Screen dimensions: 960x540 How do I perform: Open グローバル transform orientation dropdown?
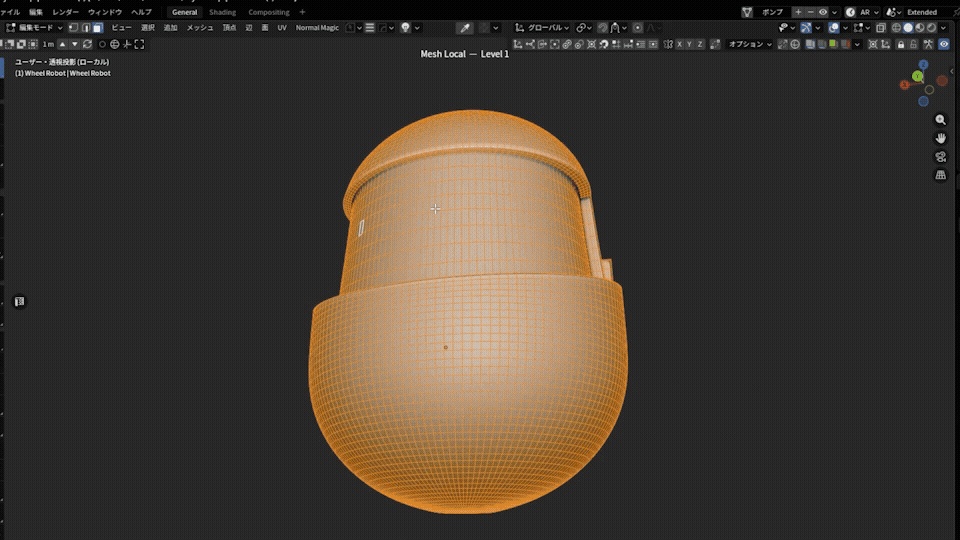[542, 28]
